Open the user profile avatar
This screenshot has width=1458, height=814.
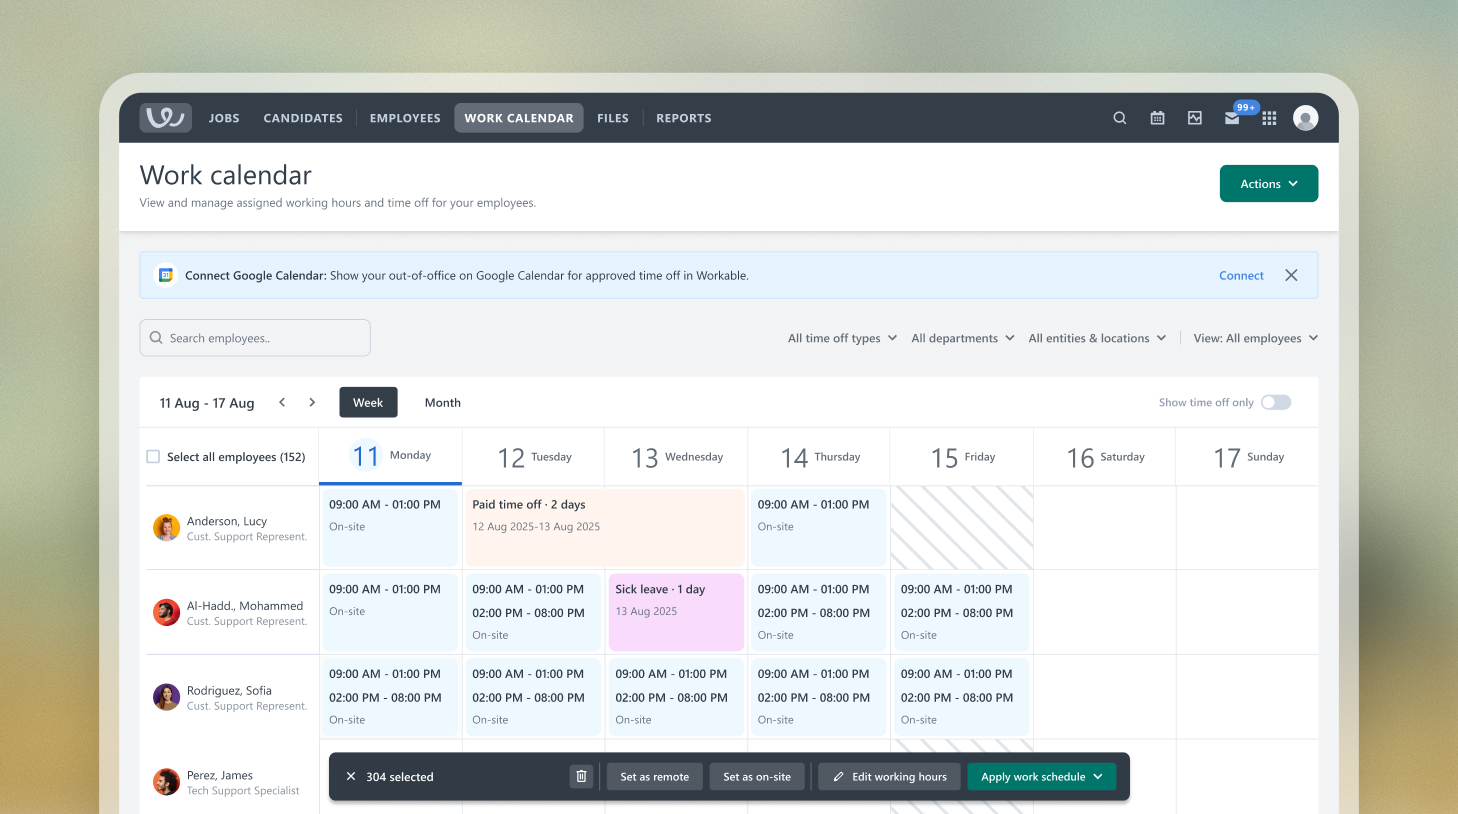pos(1305,118)
